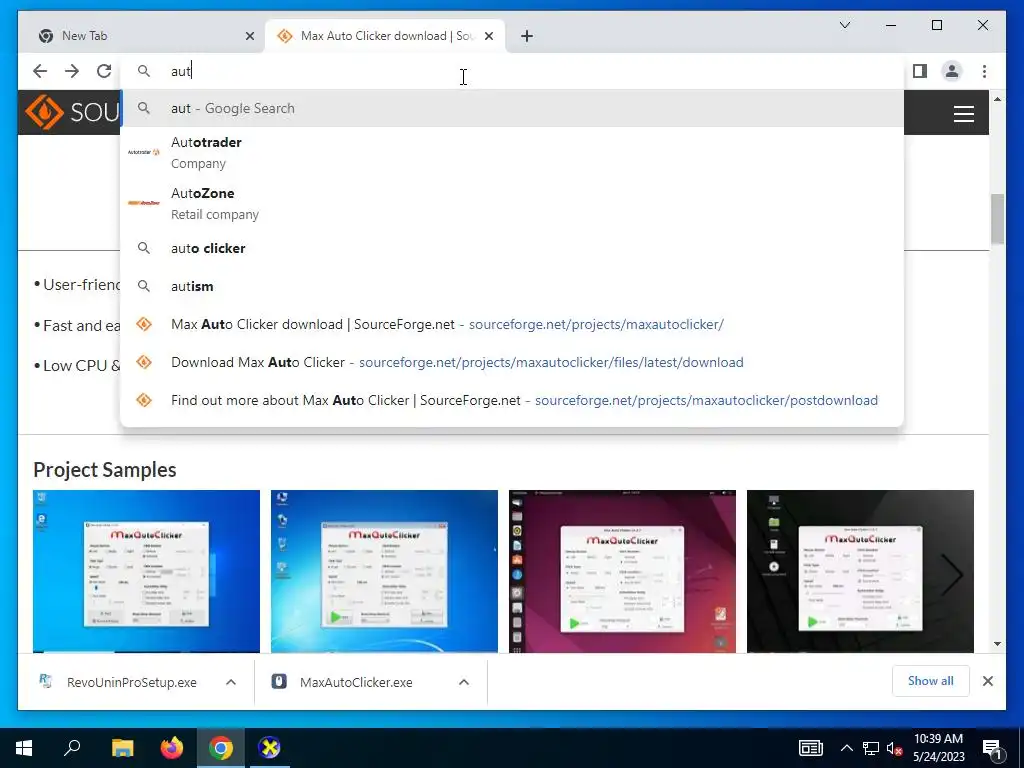Click the Autotrader logo icon
This screenshot has width=1024, height=768.
click(144, 152)
